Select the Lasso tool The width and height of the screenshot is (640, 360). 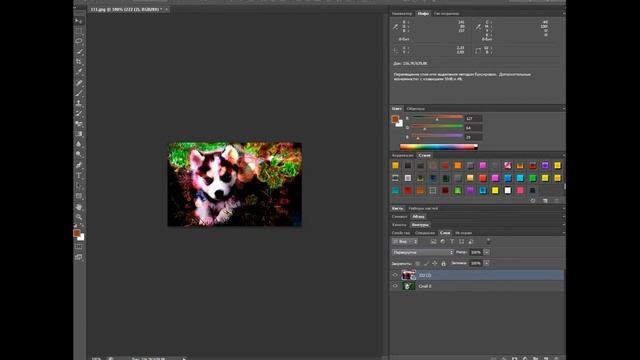tap(79, 41)
